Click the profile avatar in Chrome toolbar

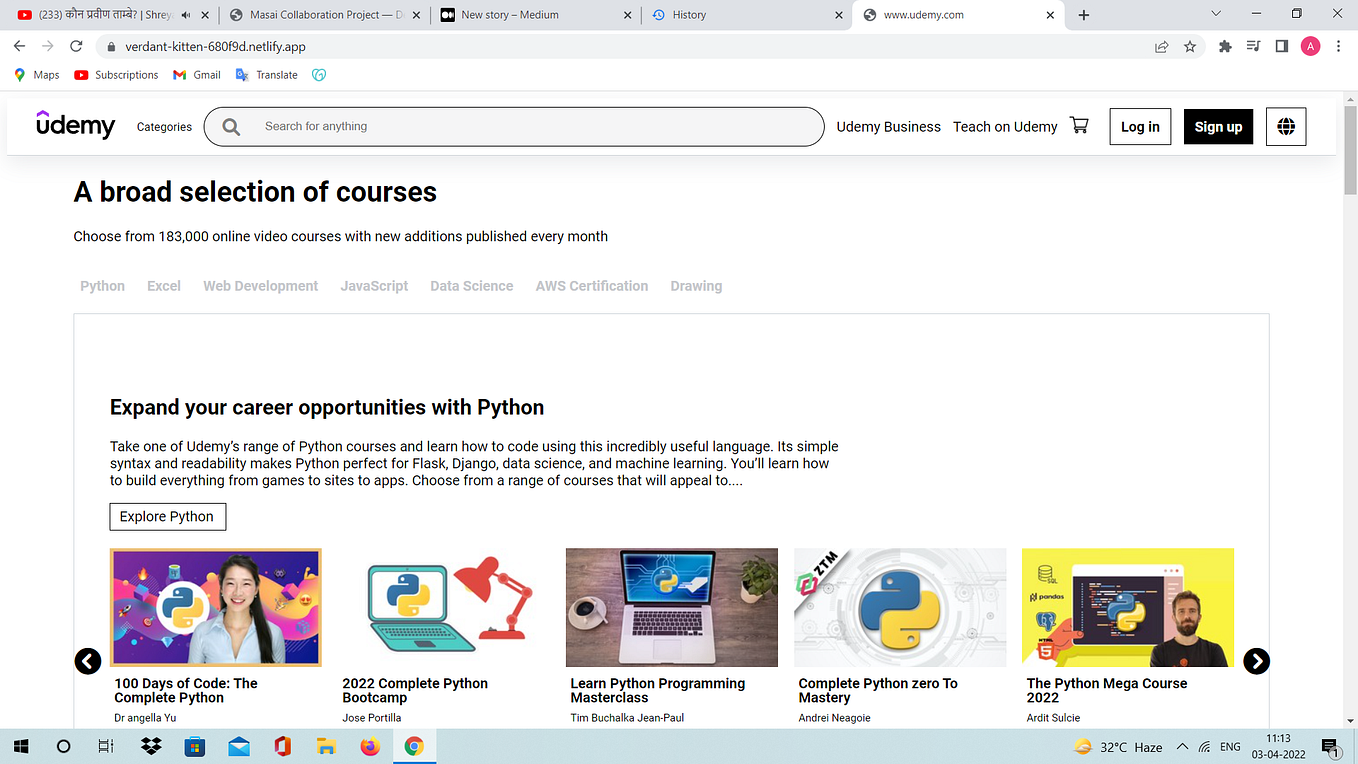[1310, 46]
